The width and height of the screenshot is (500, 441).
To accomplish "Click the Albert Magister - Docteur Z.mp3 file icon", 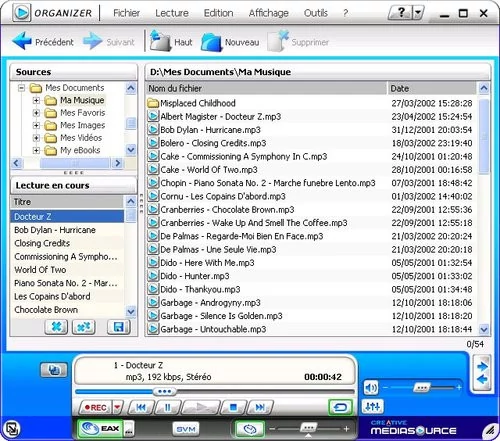I will pos(153,116).
